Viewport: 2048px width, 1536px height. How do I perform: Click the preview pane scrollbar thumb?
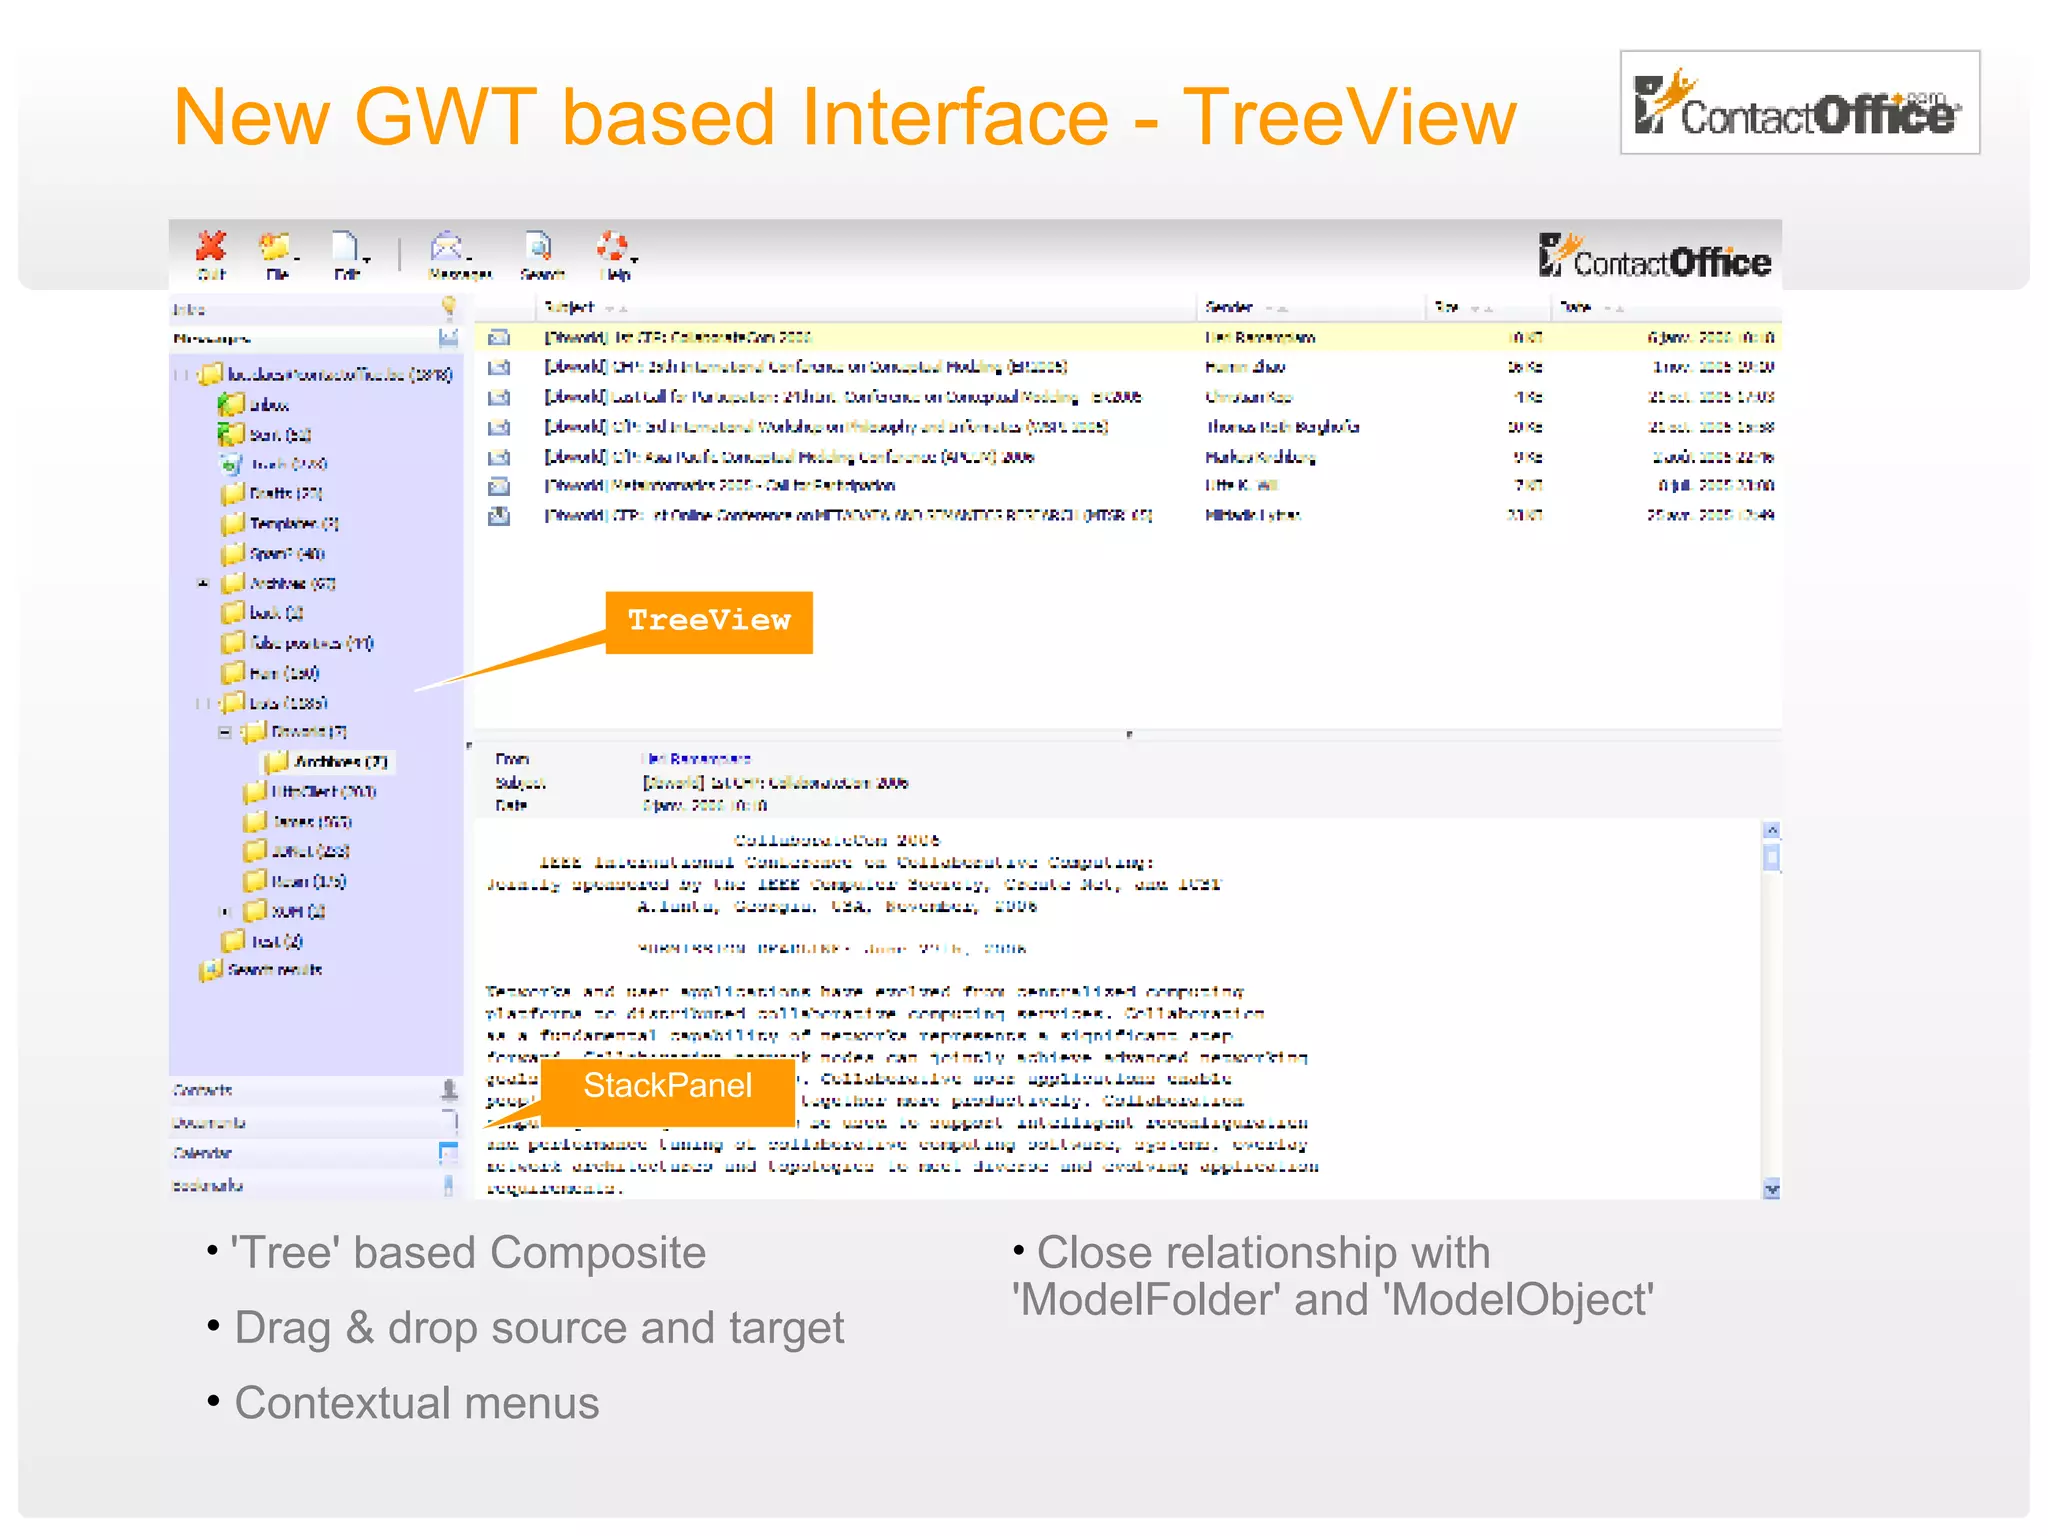(x=1771, y=858)
